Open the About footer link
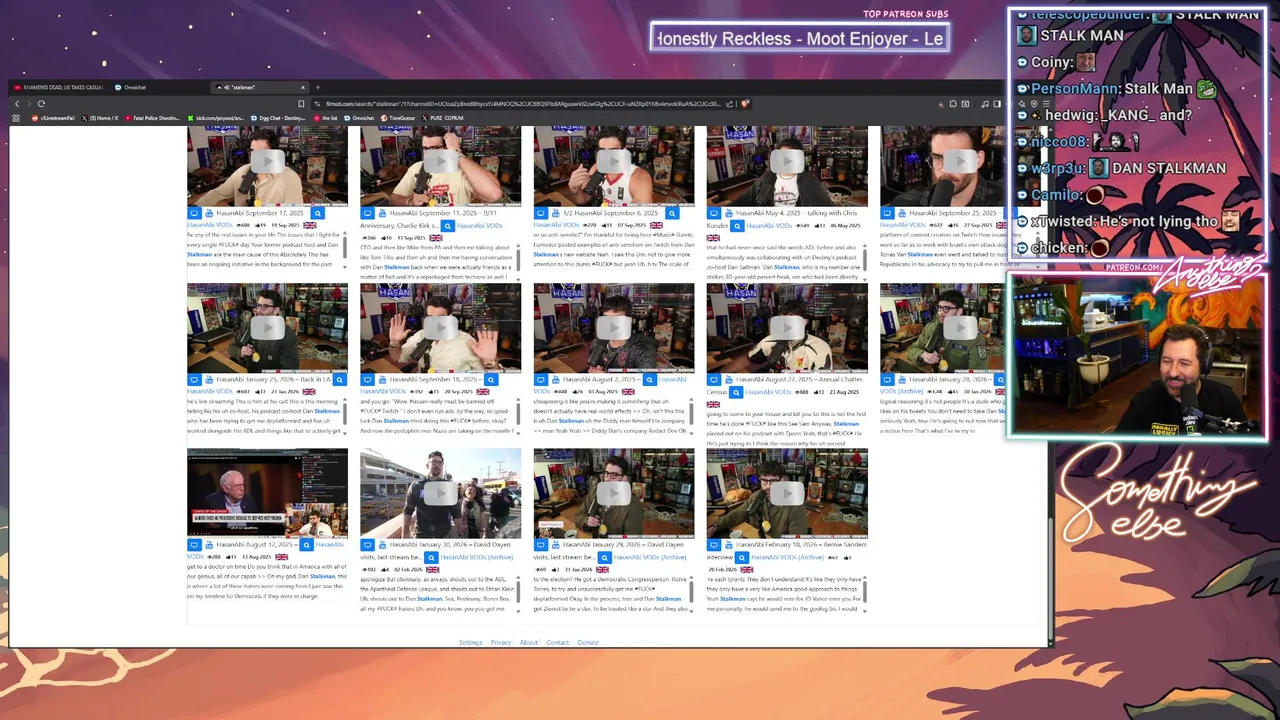The image size is (1280, 720). click(x=529, y=642)
